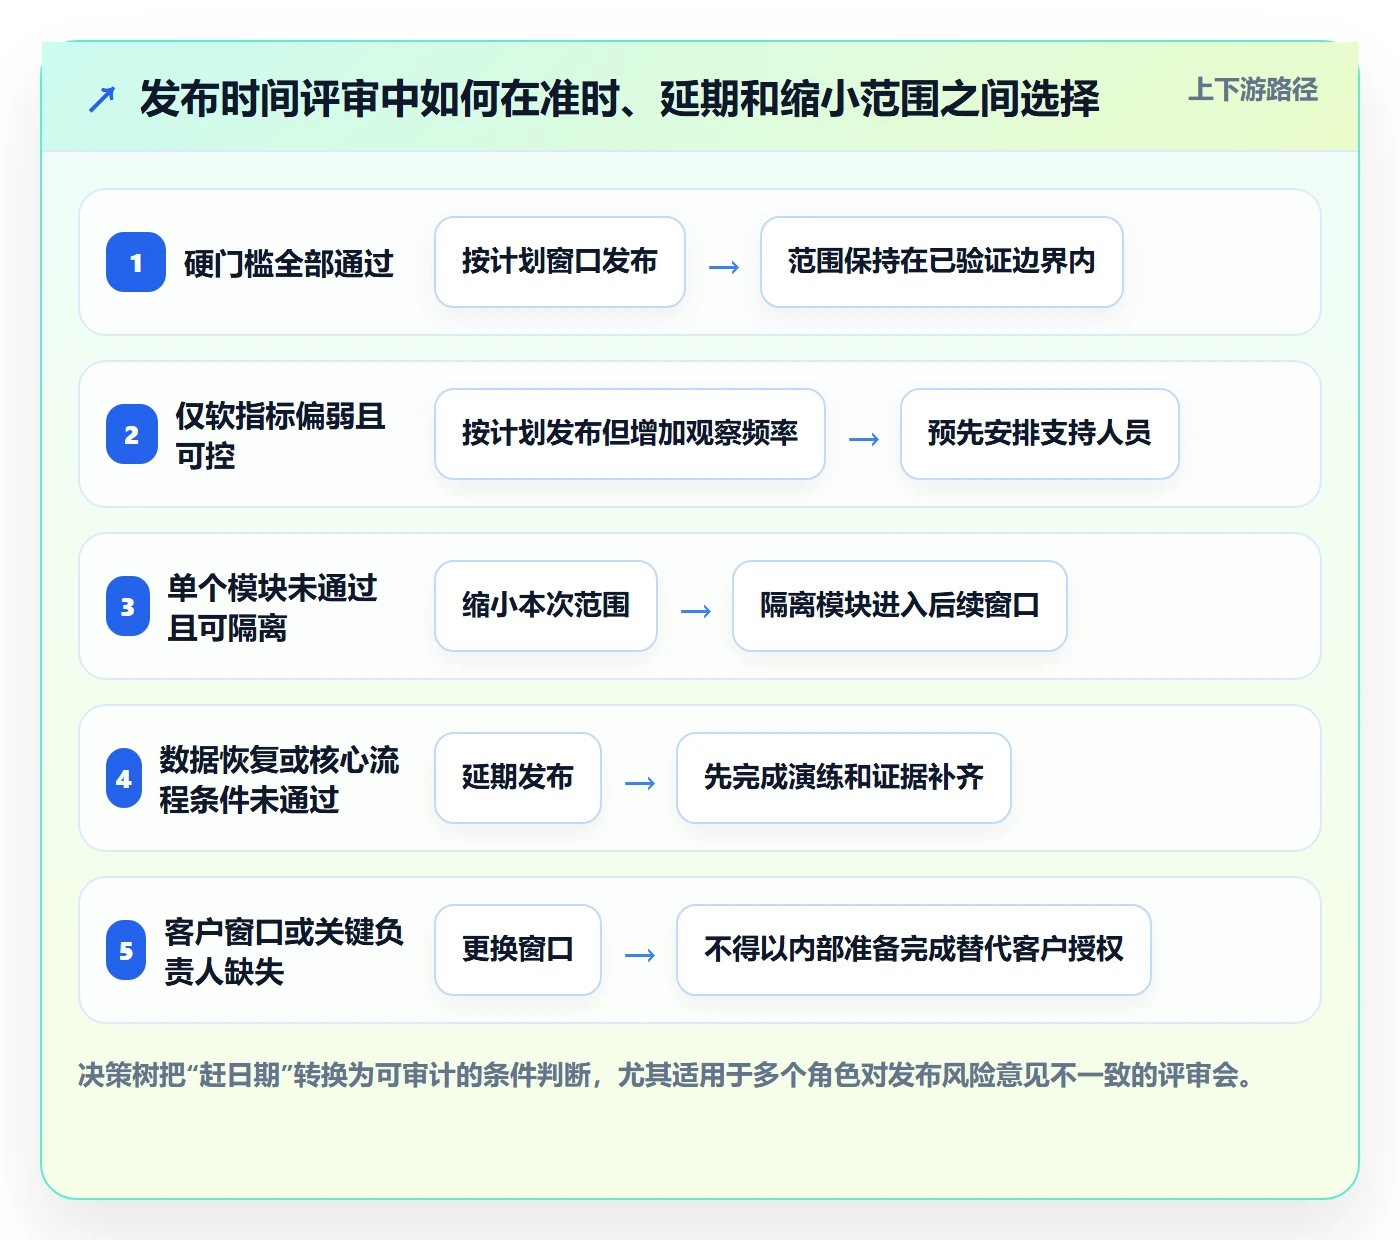This screenshot has height=1240, width=1400.
Task: Select the 更换窗口 box
Action: pos(518,950)
